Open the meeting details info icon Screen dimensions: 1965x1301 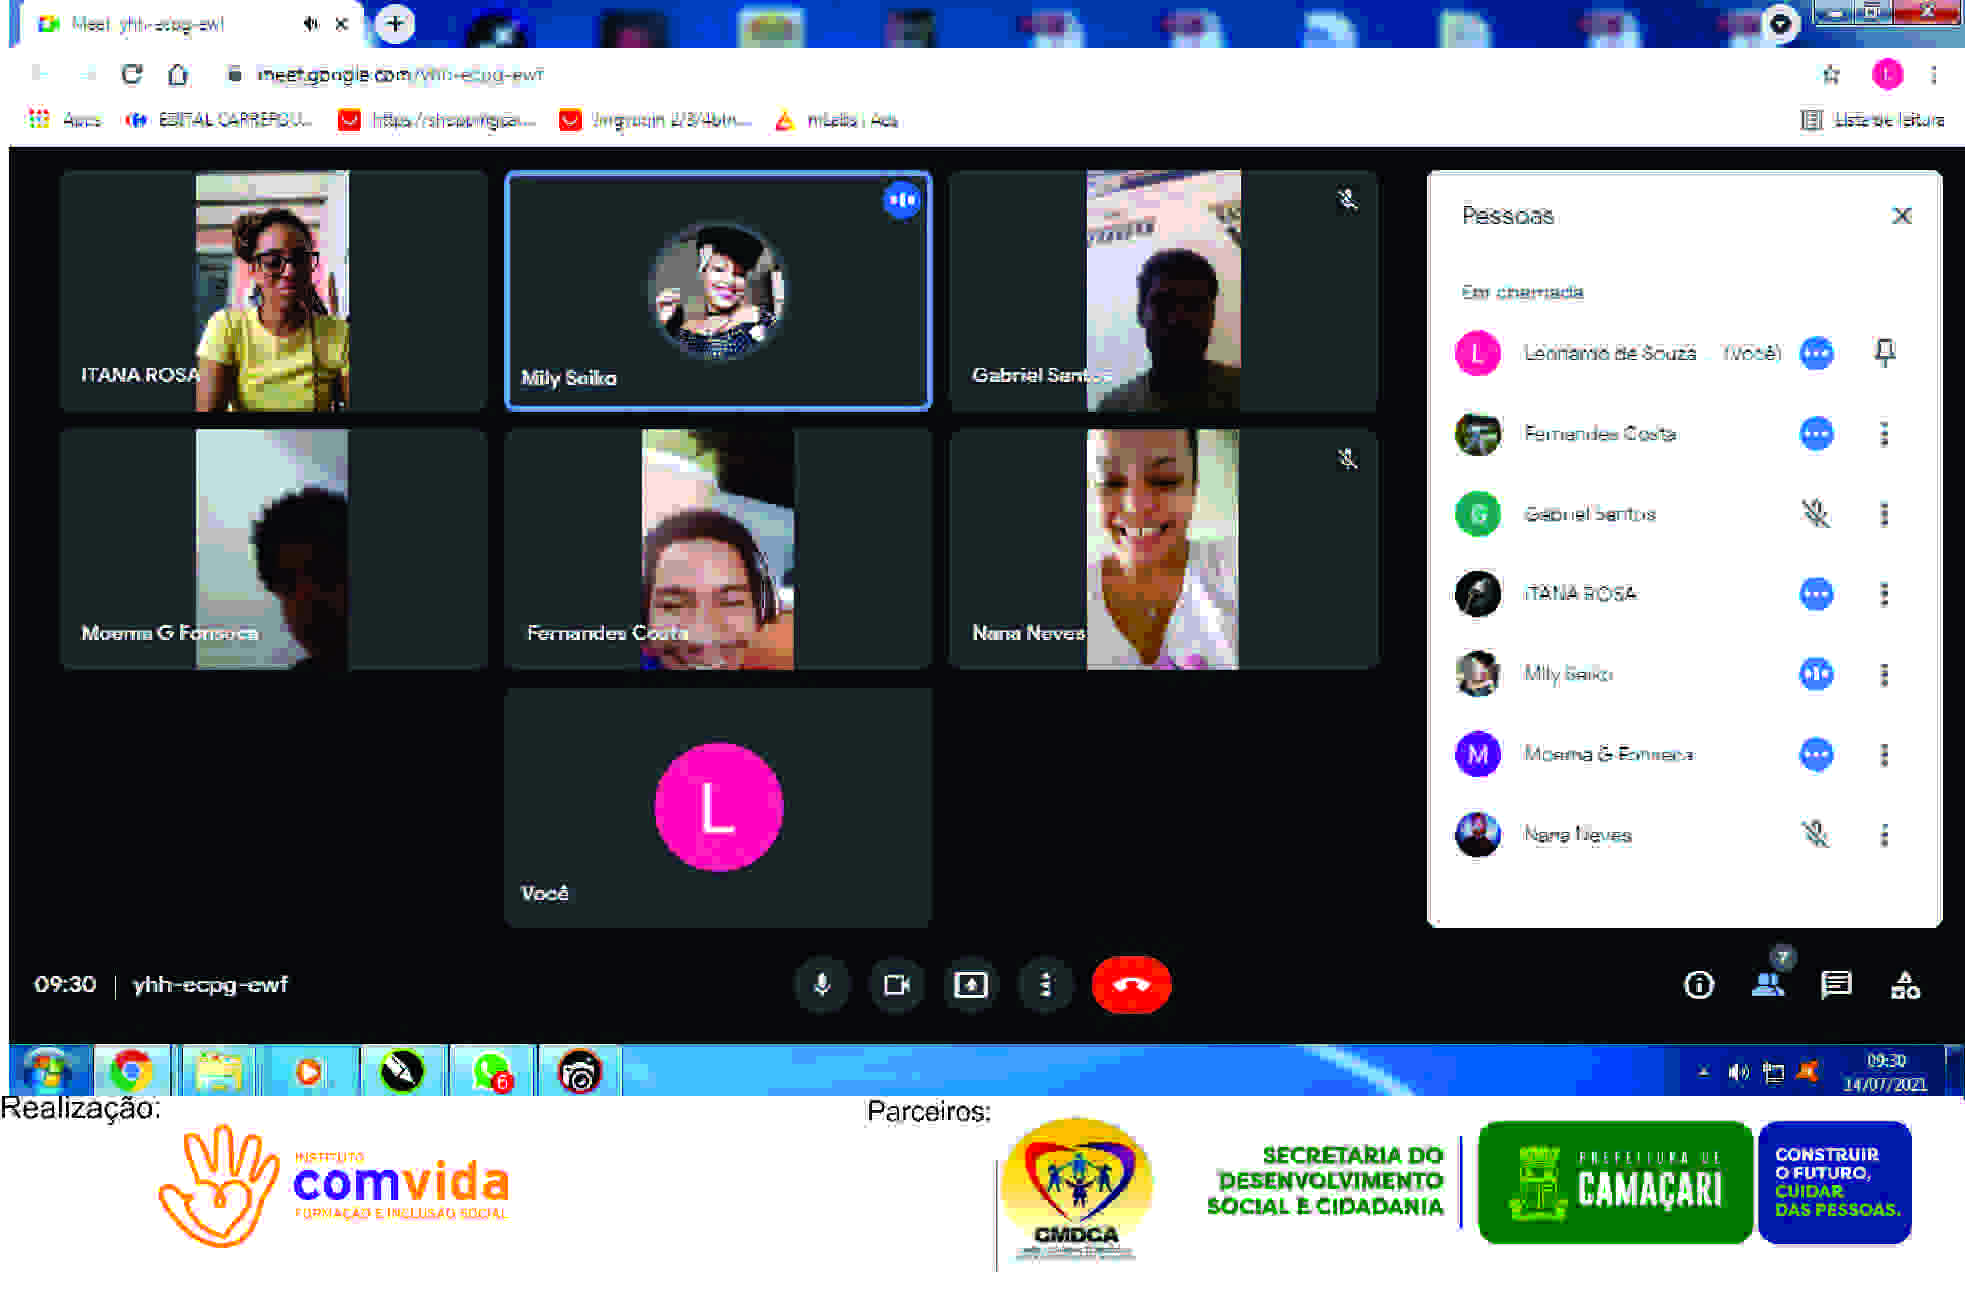(1698, 986)
